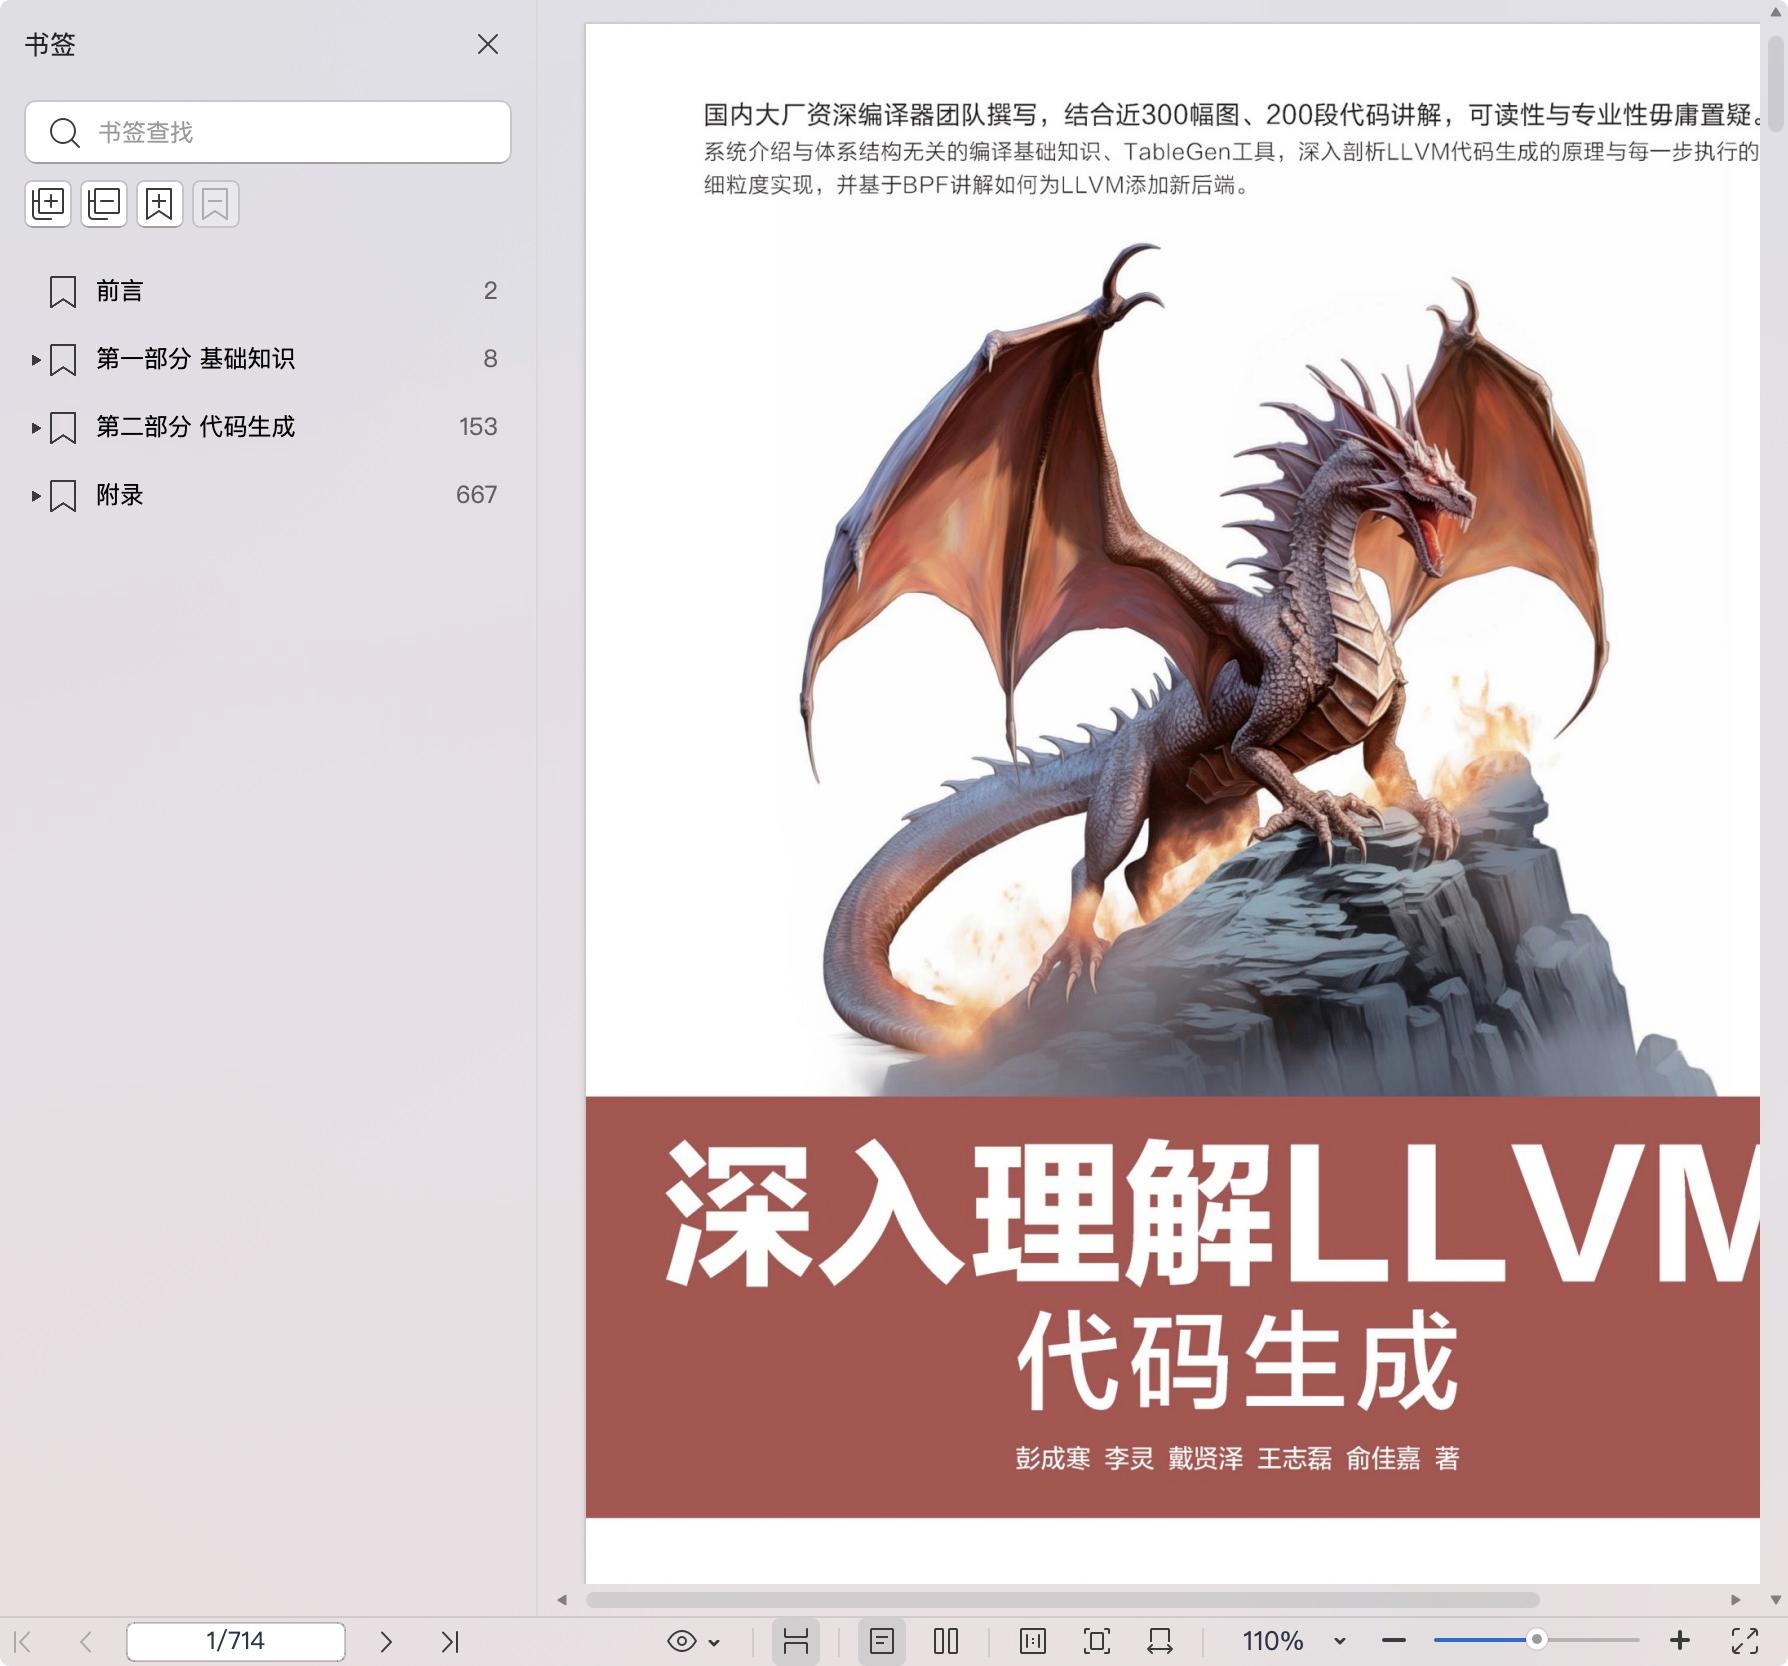Screen dimensions: 1788x1666
Task: Expand 第二部分 代码生成 bookmark arrow
Action: (36, 427)
